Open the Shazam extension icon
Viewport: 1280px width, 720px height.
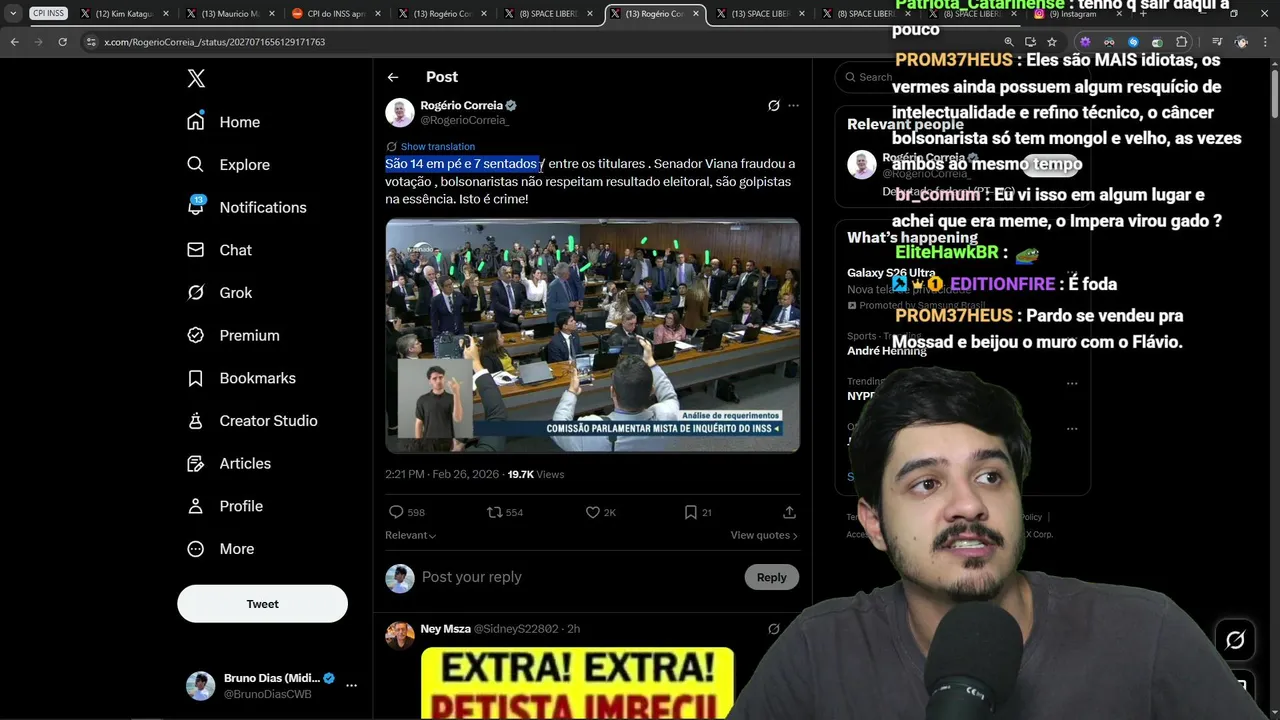(x=1133, y=42)
